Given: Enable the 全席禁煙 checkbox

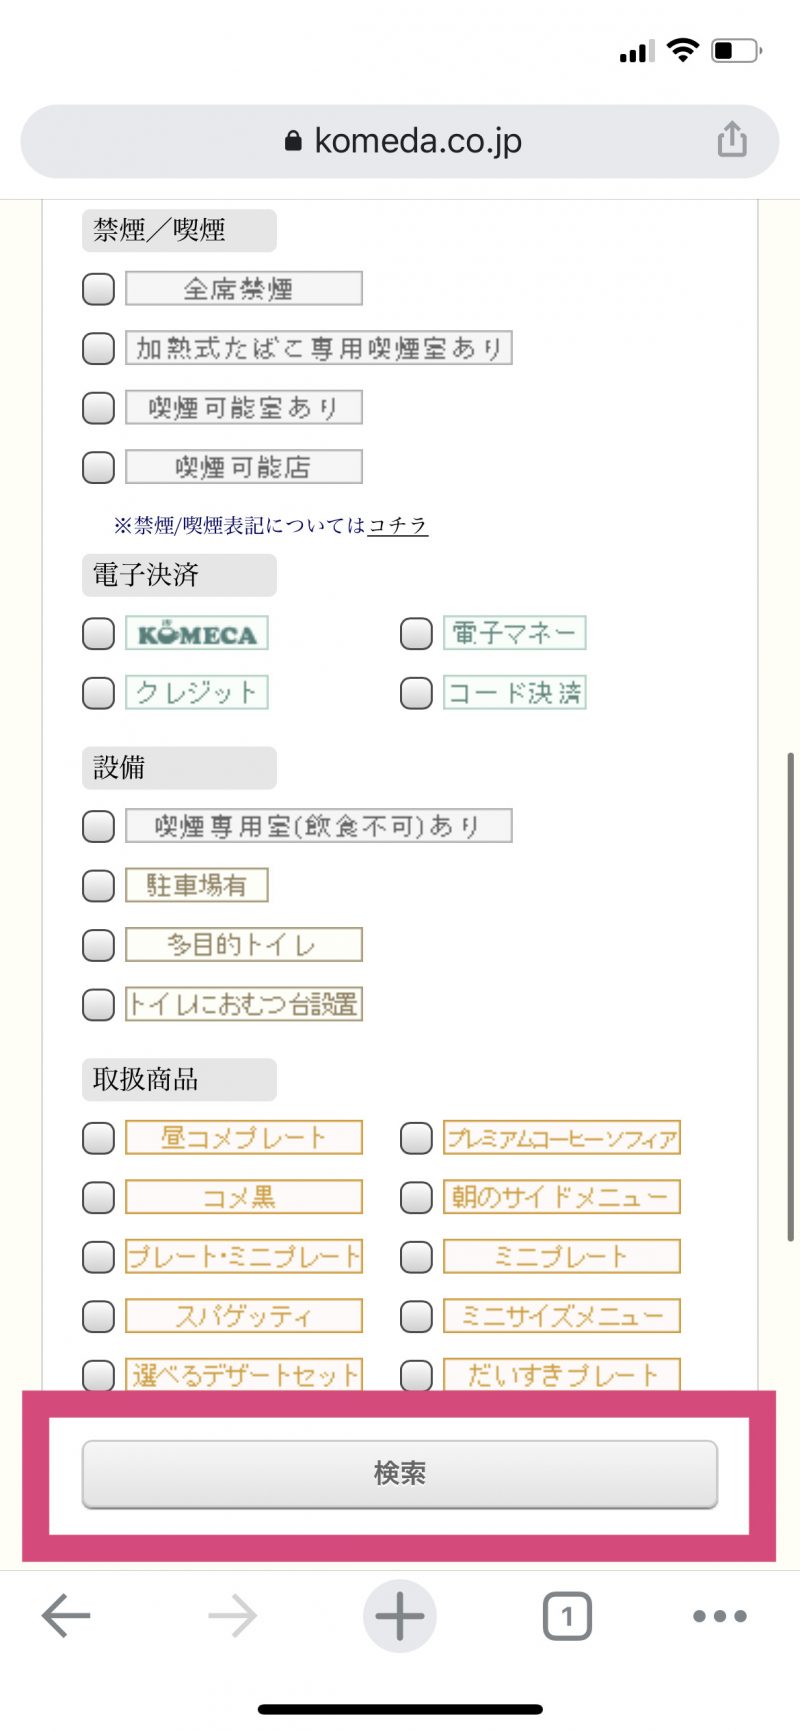Looking at the screenshot, I should (x=98, y=288).
